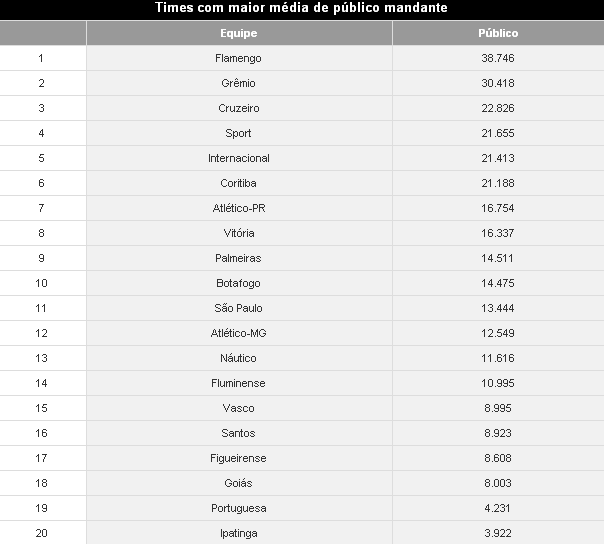Select the Internacional team cell

238,158
